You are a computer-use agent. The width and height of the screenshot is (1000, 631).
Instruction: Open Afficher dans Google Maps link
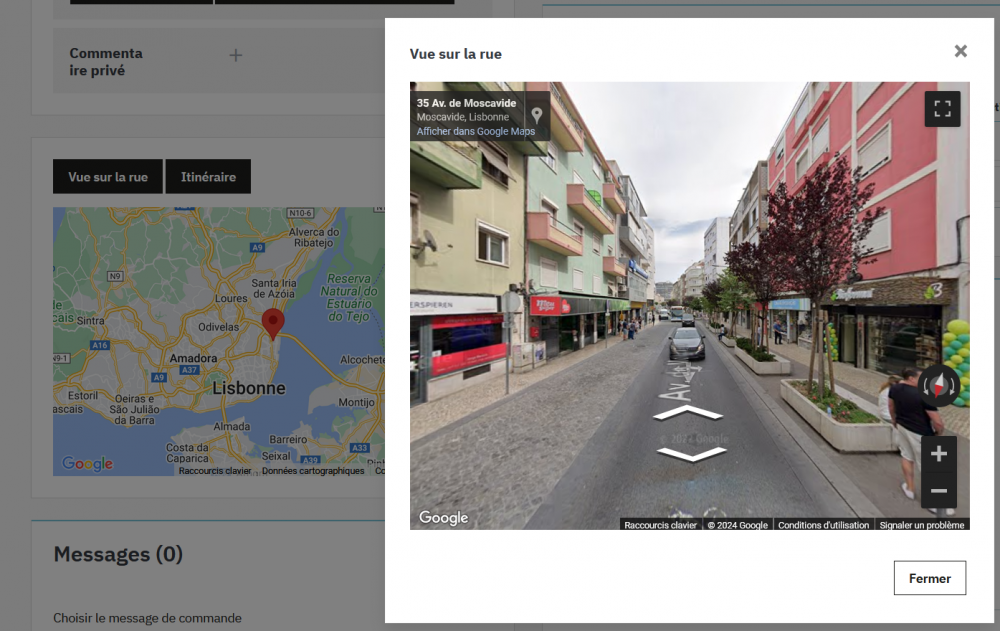pyautogui.click(x=475, y=131)
